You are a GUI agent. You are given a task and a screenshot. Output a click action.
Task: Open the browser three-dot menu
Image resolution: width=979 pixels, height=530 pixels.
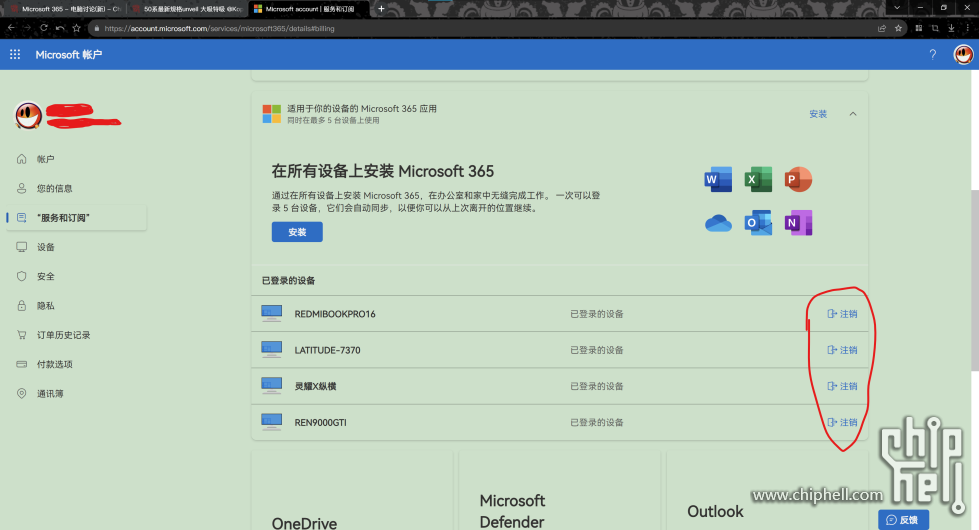coord(968,28)
